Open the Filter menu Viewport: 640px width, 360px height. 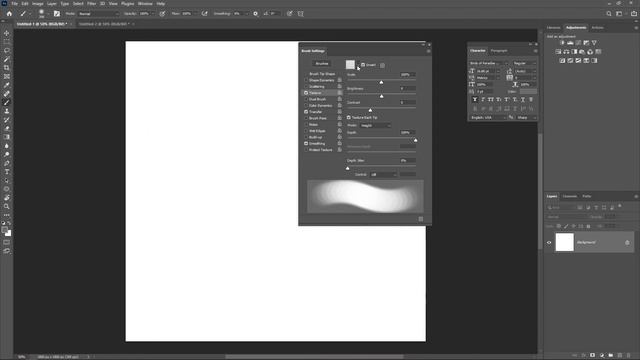pyautogui.click(x=91, y=3)
